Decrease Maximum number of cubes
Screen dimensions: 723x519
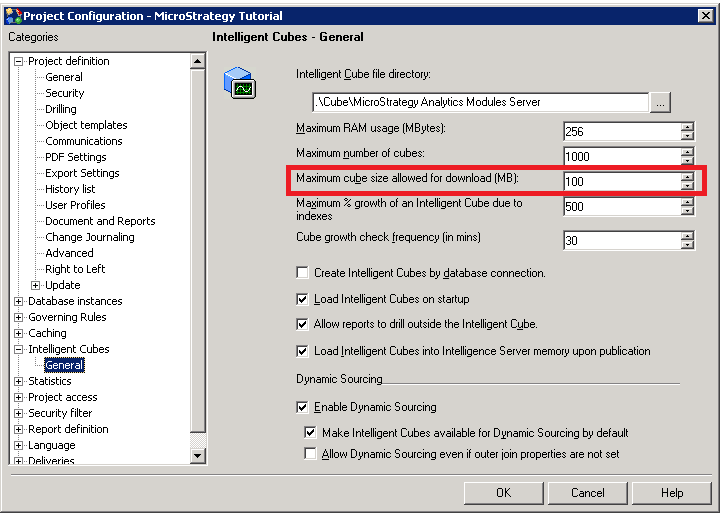click(x=687, y=161)
